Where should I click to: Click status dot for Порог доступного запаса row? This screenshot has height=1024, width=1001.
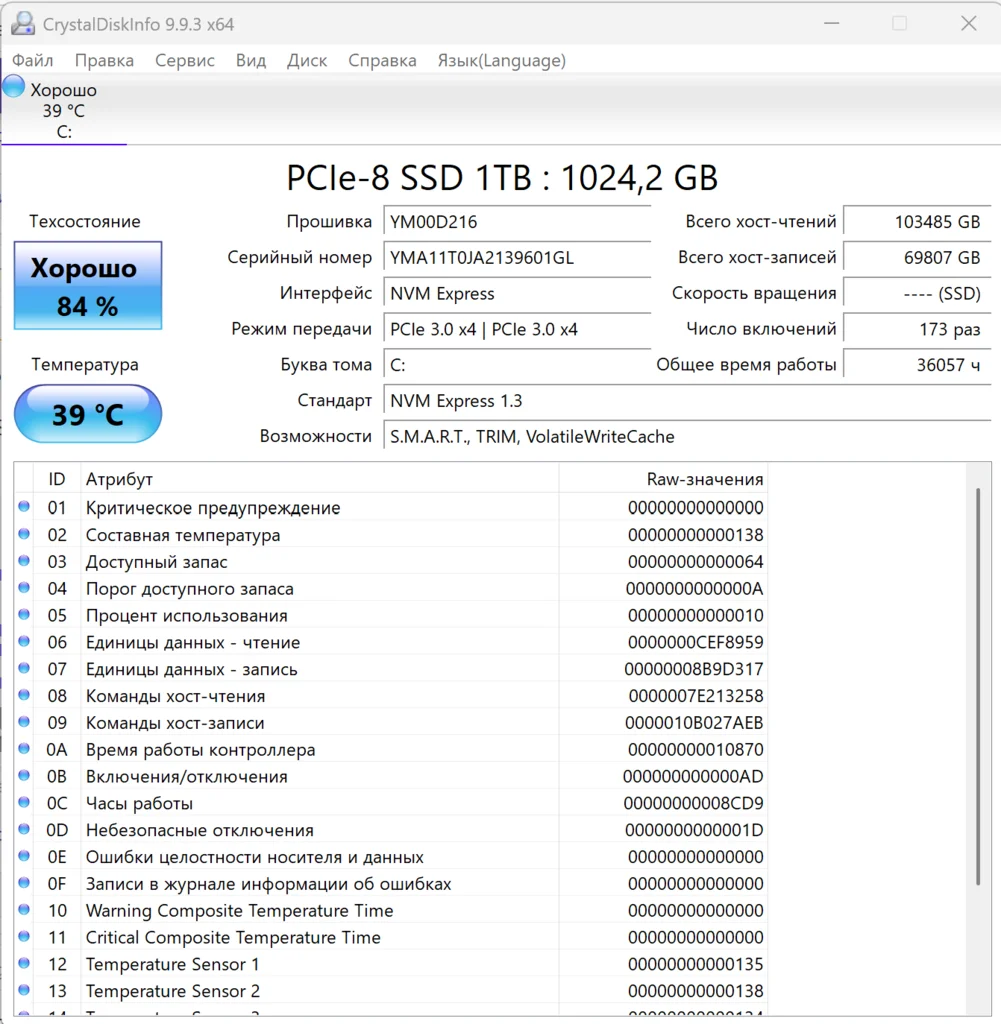(24, 588)
